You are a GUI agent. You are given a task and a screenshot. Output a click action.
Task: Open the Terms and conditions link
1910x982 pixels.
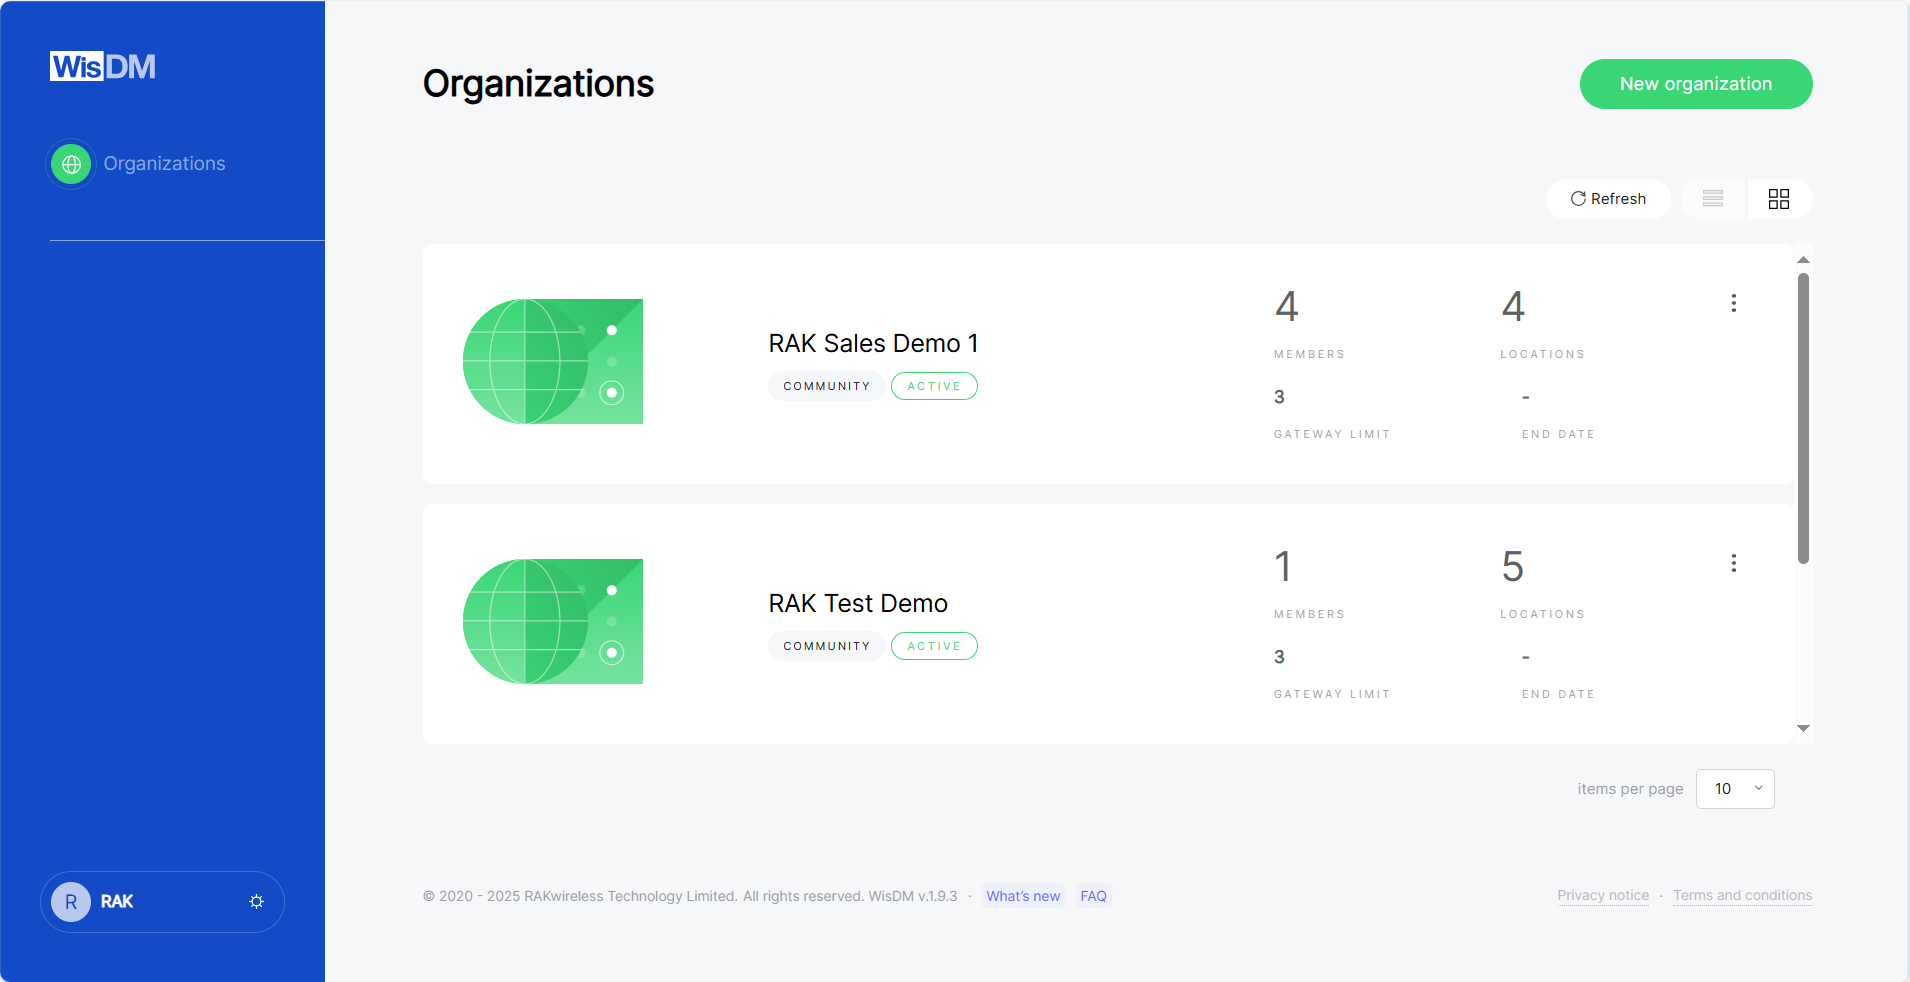(1742, 895)
